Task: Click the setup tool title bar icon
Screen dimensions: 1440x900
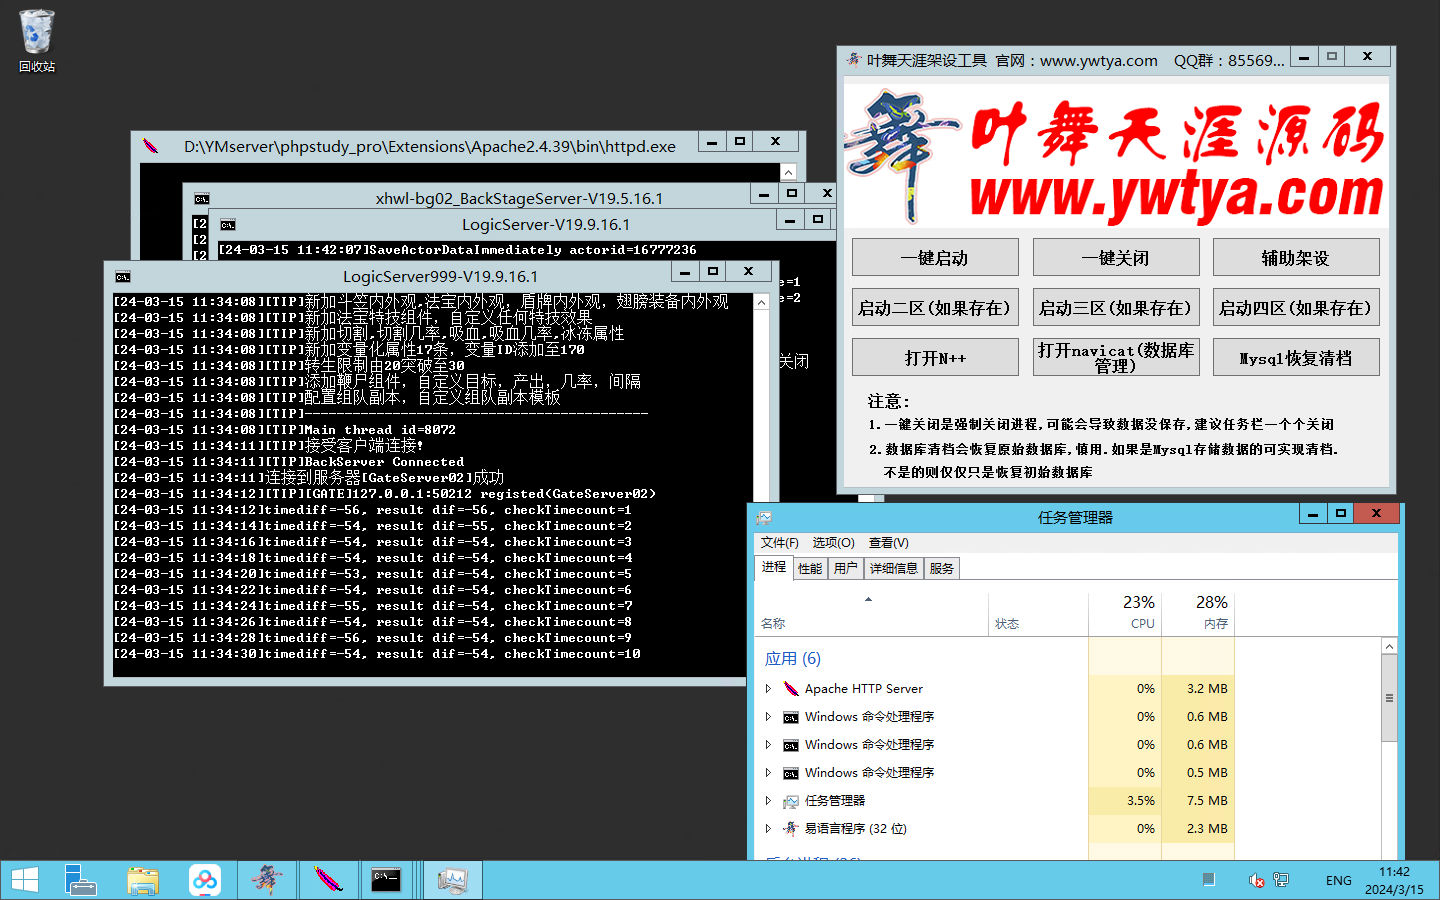Action: click(x=853, y=60)
